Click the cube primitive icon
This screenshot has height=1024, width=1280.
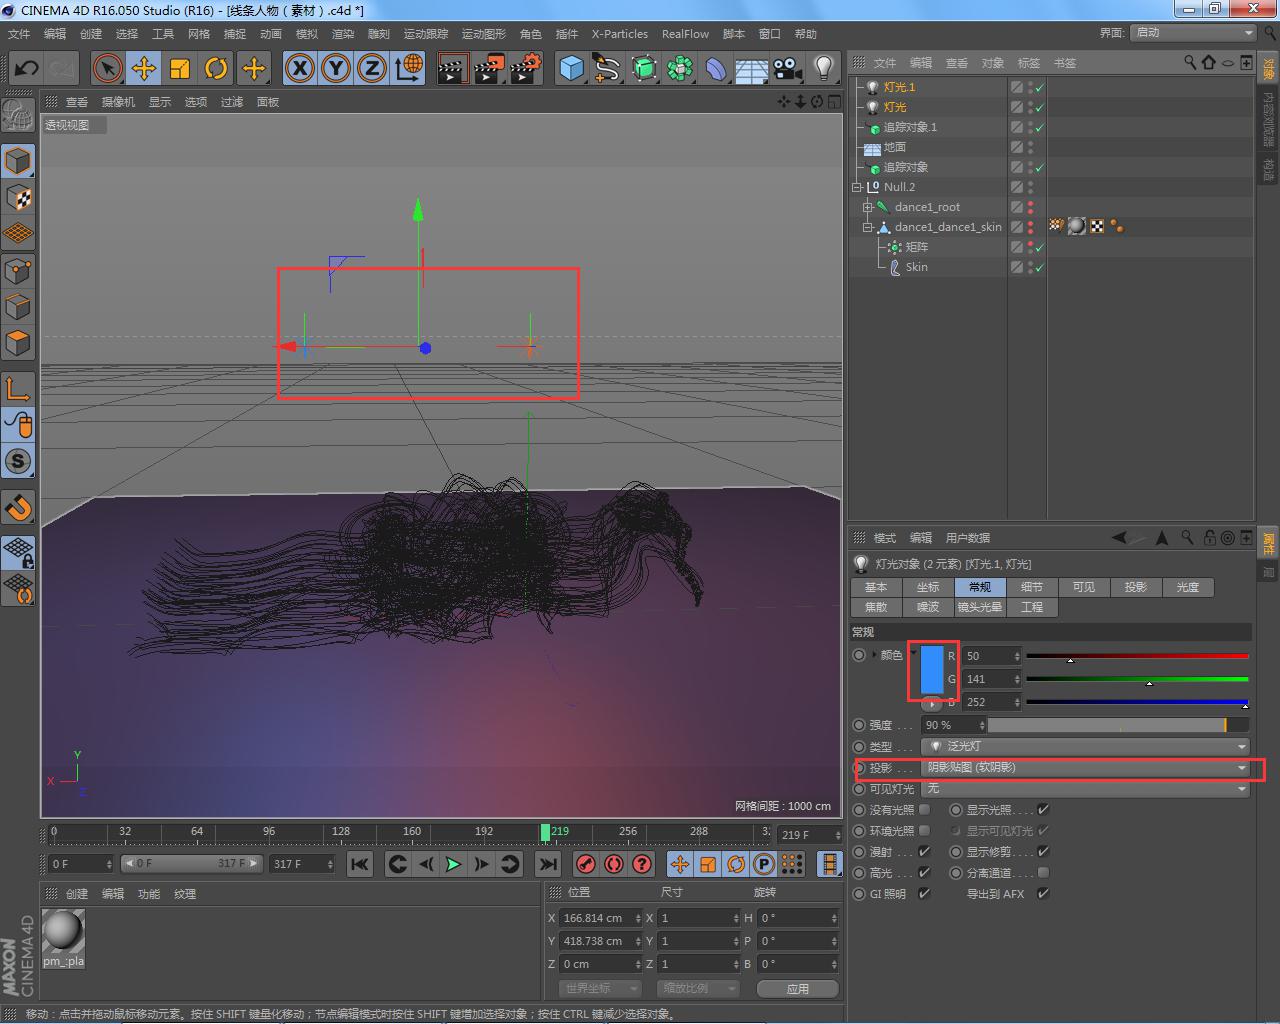[x=571, y=68]
